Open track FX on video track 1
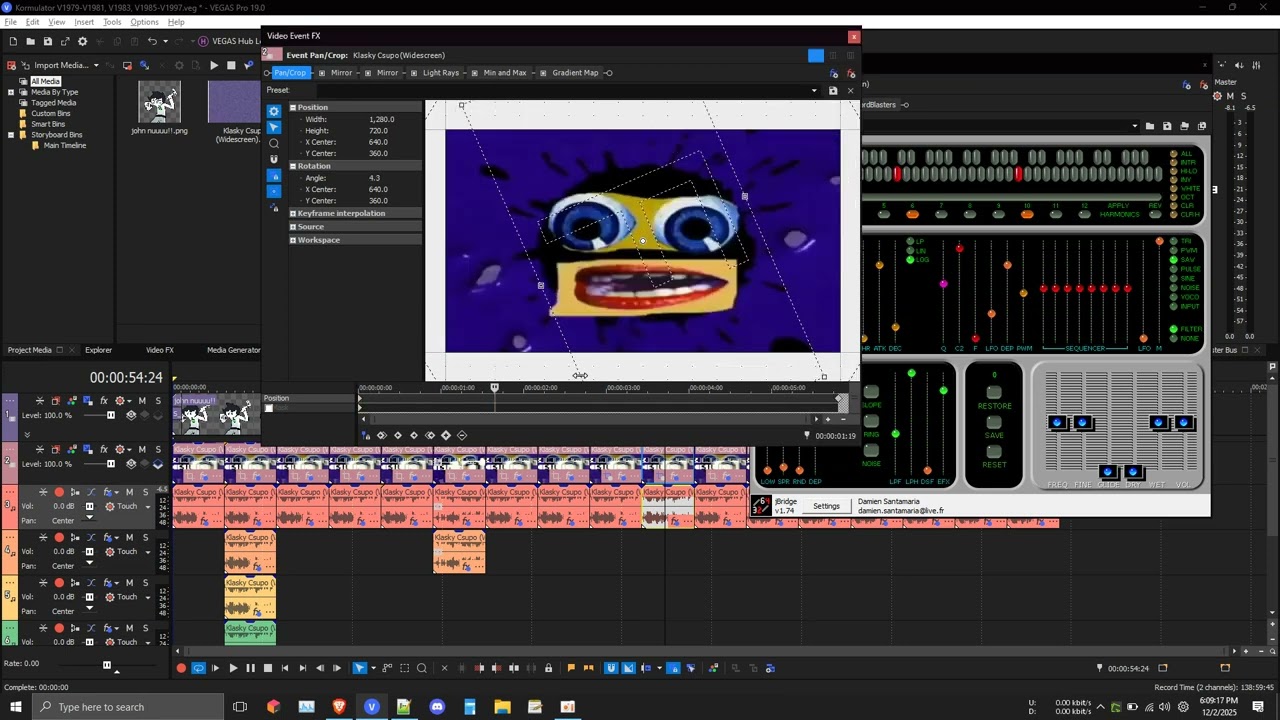Image resolution: width=1280 pixels, height=720 pixels. click(103, 401)
